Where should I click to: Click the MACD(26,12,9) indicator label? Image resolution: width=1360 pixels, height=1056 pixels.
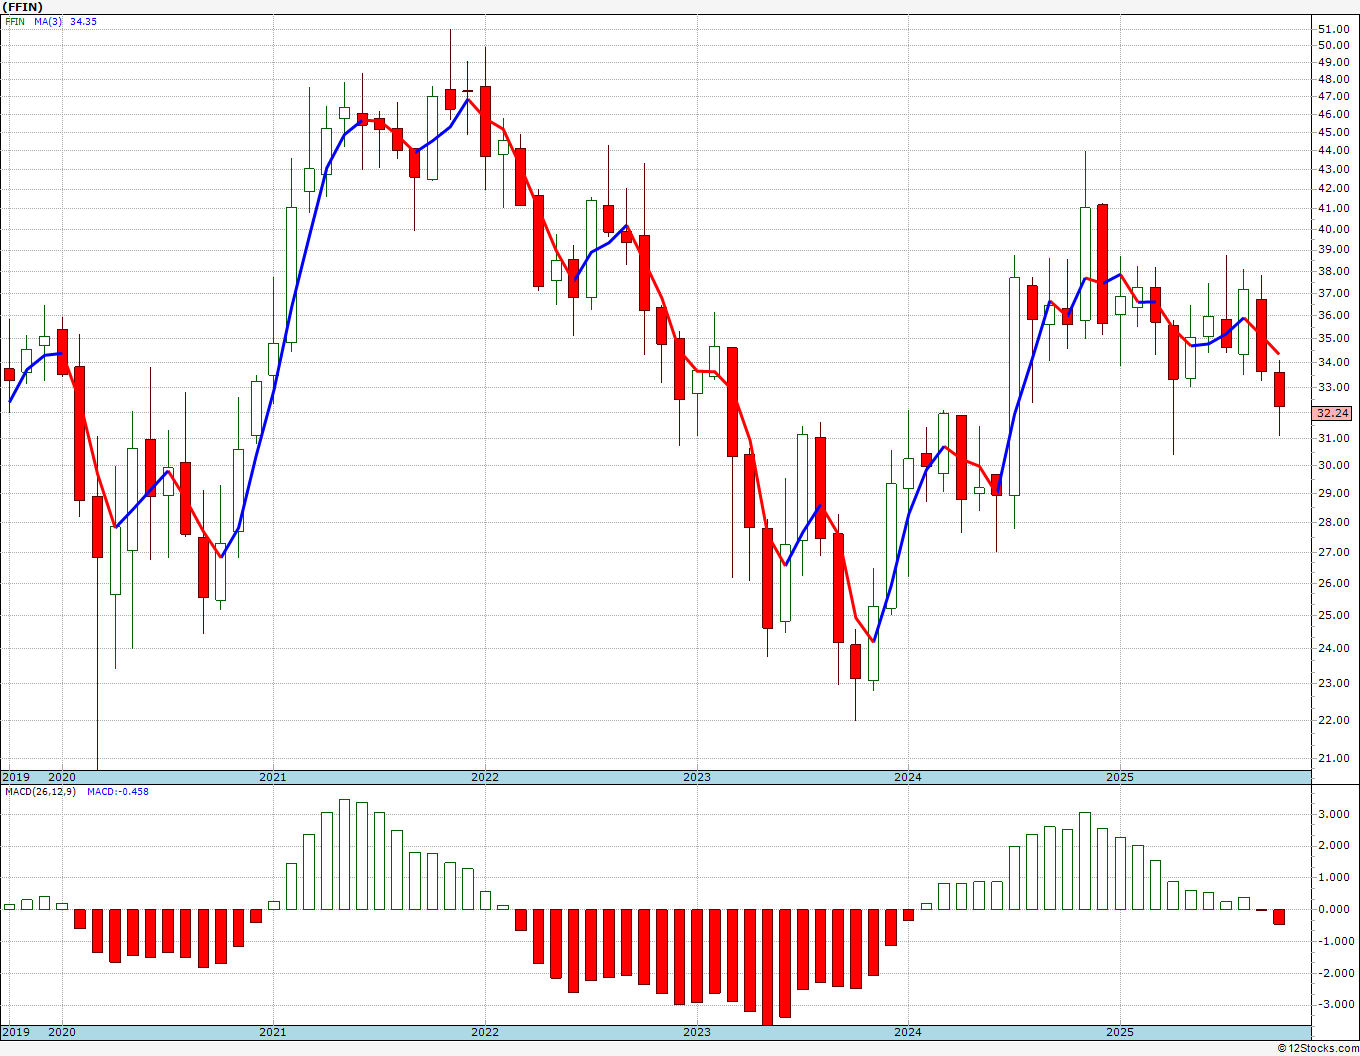coord(41,791)
